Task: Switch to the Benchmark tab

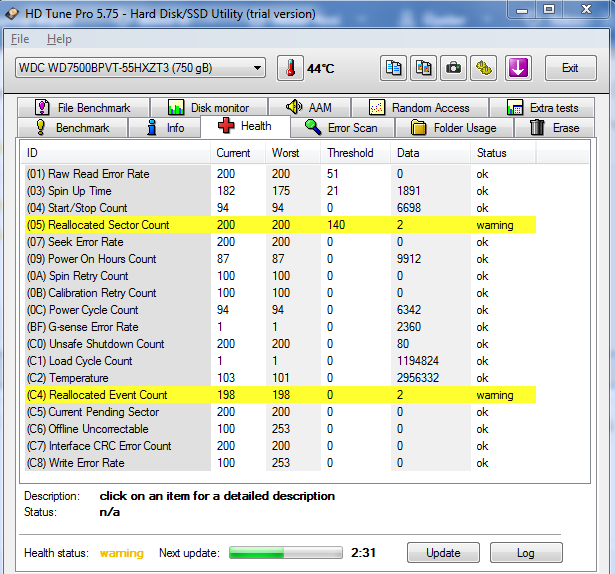Action: [x=73, y=128]
